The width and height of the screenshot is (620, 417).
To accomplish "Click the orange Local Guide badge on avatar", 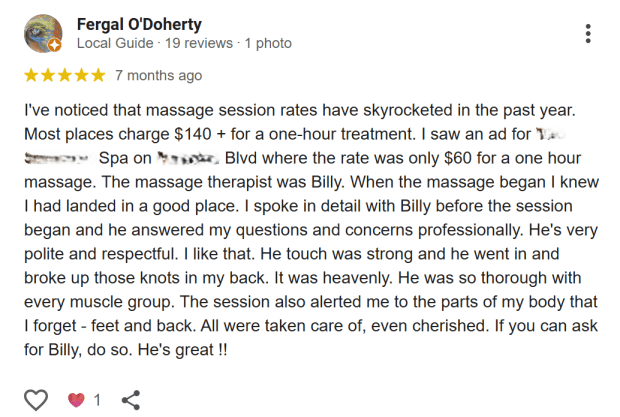I will 55,46.
